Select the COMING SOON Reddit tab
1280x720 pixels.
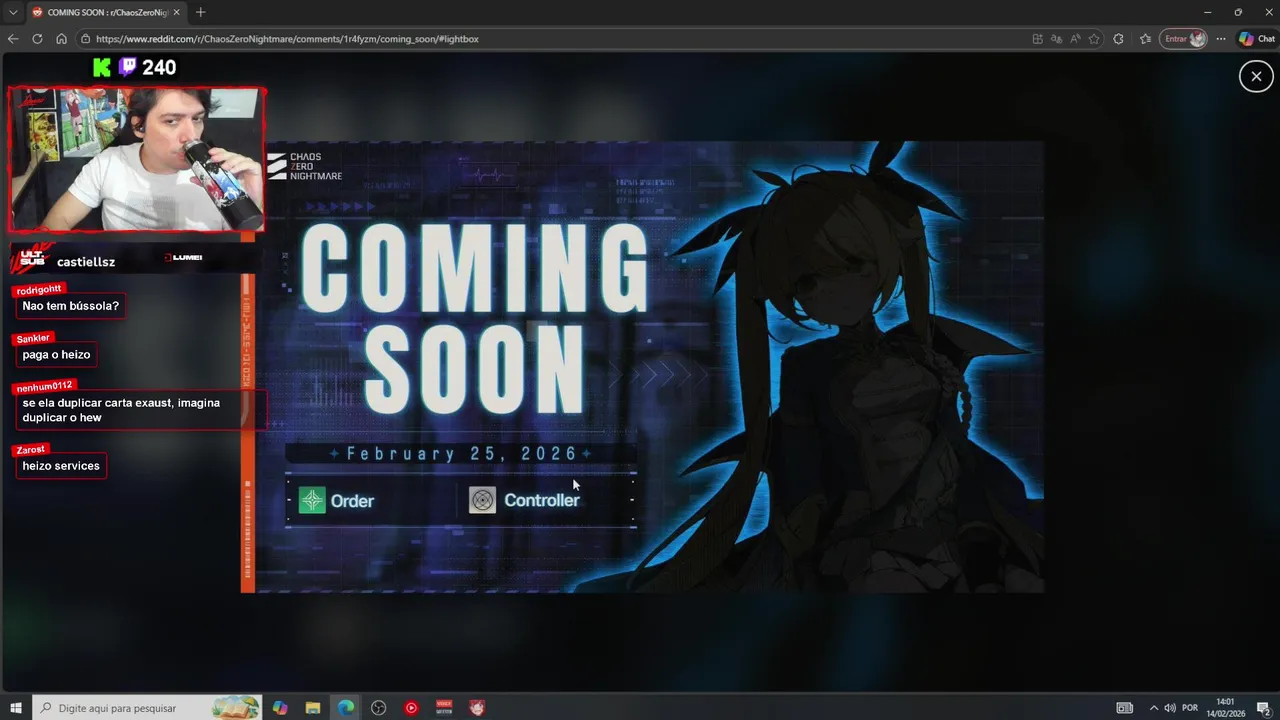coord(105,12)
